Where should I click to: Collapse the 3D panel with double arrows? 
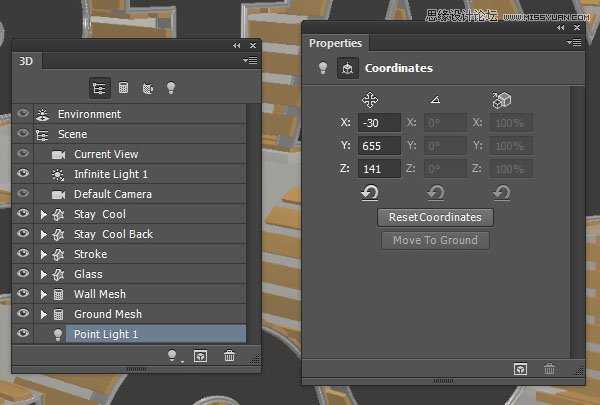pyautogui.click(x=236, y=45)
